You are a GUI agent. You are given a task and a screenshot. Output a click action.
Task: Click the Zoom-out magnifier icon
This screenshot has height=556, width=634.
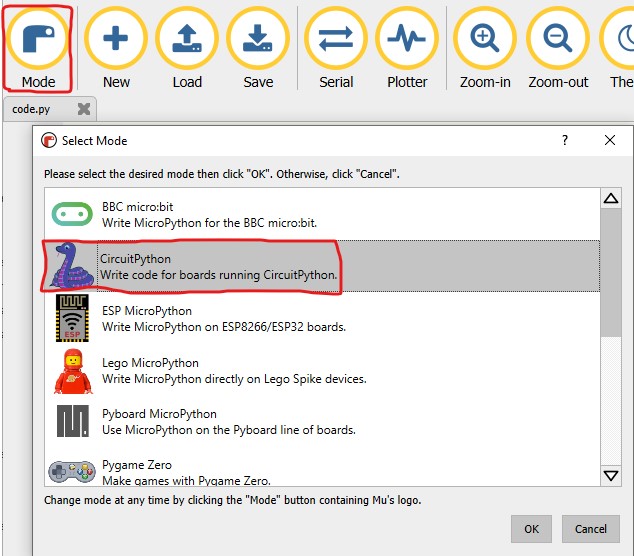click(x=558, y=47)
